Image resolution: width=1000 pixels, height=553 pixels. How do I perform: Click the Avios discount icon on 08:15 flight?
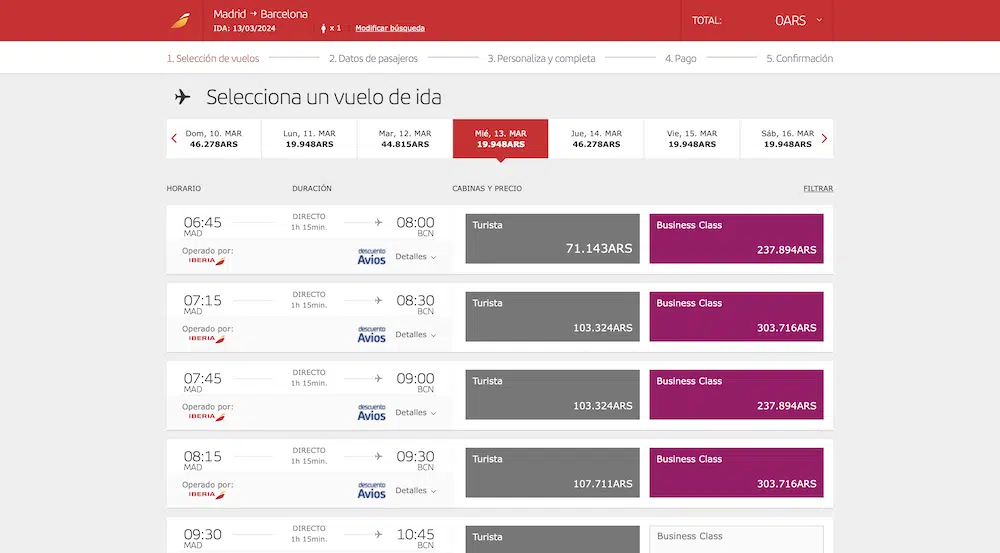click(371, 490)
